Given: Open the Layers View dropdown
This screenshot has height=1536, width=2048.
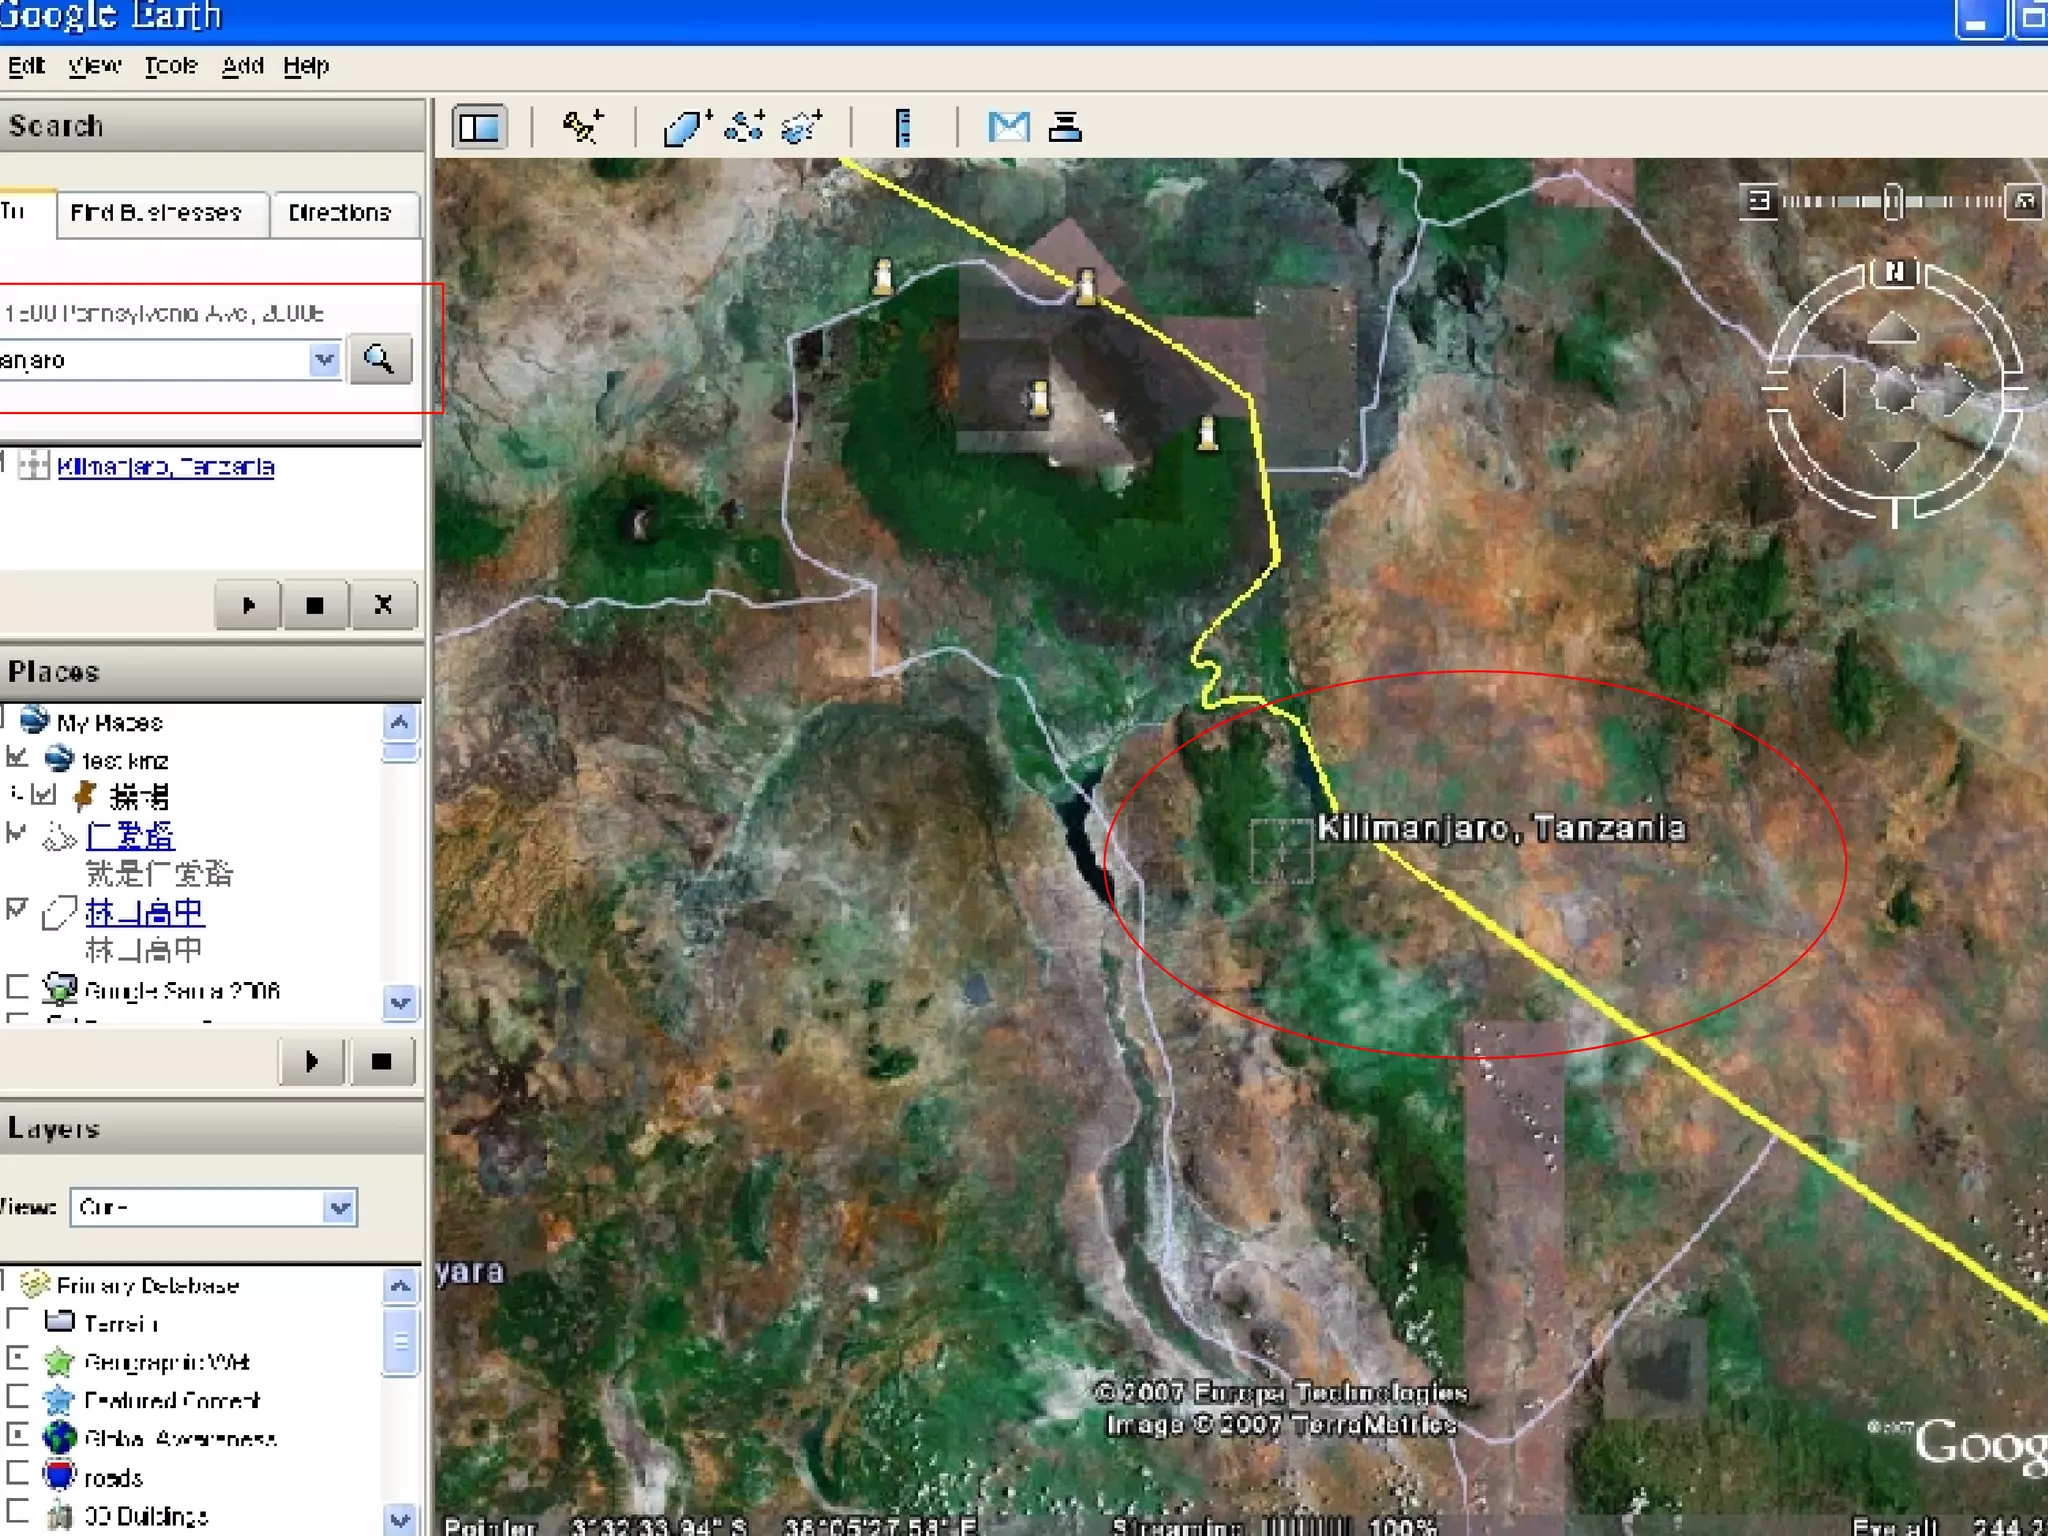Looking at the screenshot, I should (x=340, y=1207).
